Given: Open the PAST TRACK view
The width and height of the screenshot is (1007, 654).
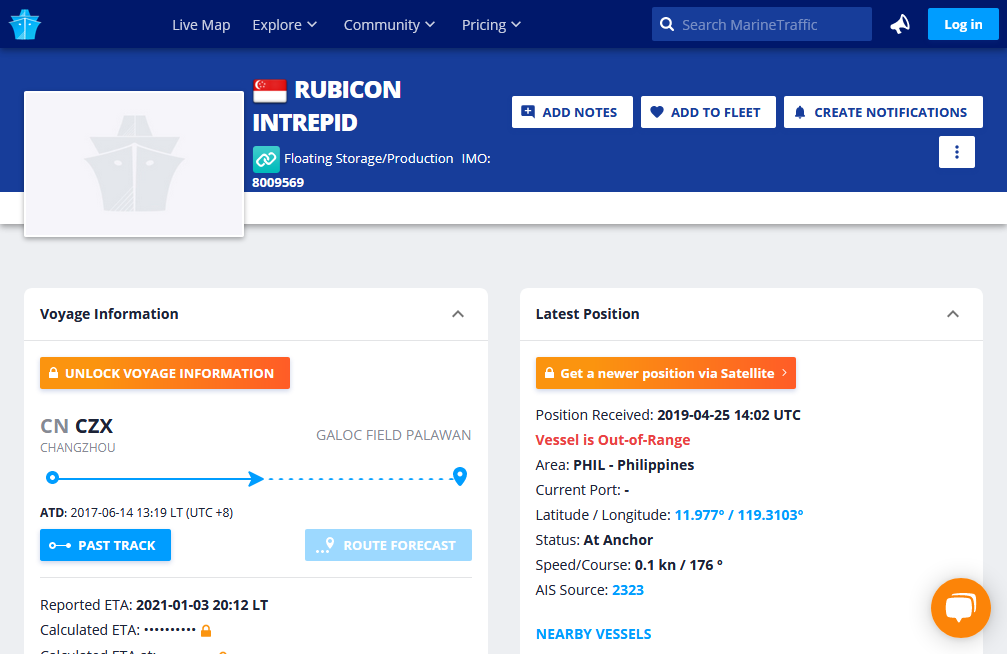Looking at the screenshot, I should 105,545.
